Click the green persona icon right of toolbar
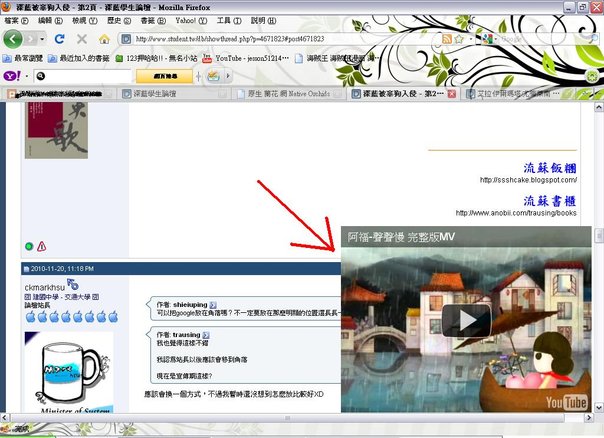 (x=592, y=76)
